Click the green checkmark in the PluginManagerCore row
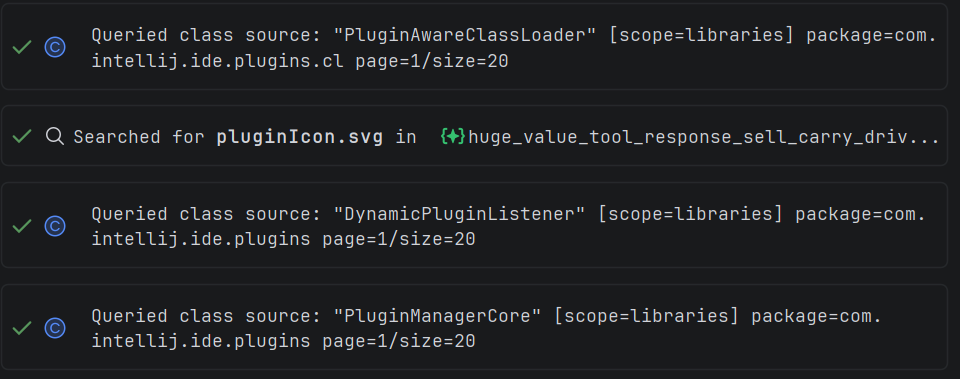Screen dimensions: 960x379 (x=22, y=328)
